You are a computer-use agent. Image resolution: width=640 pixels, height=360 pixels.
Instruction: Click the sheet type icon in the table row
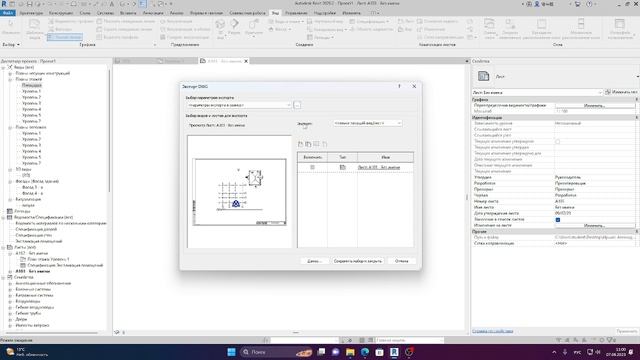342,167
